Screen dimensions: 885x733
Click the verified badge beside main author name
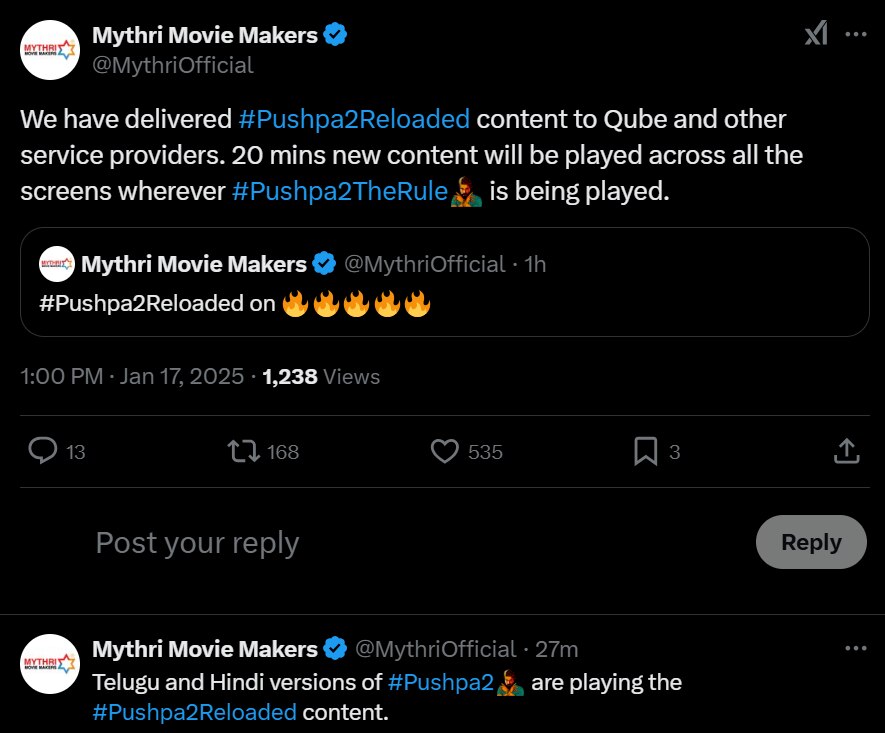(335, 36)
